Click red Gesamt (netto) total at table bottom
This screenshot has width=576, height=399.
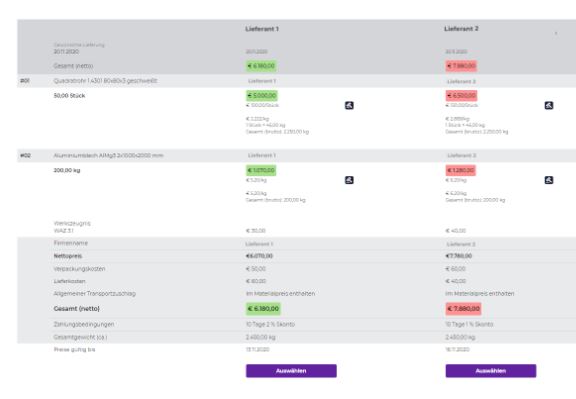click(463, 309)
